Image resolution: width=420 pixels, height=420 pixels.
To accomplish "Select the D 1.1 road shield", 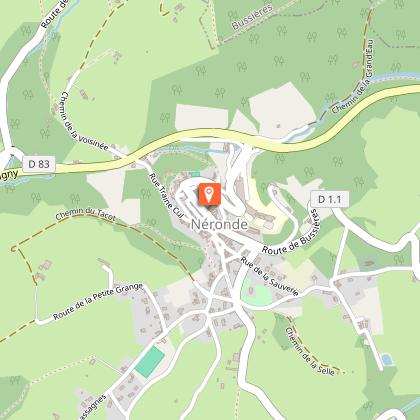I will tap(330, 199).
